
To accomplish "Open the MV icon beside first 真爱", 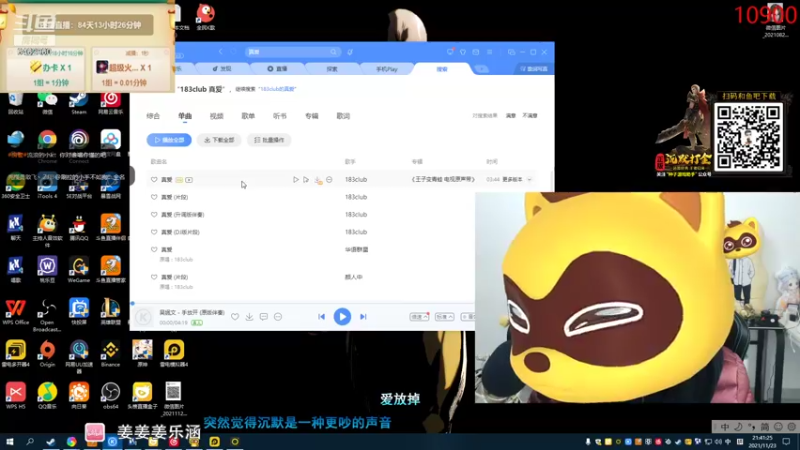I will (x=189, y=180).
